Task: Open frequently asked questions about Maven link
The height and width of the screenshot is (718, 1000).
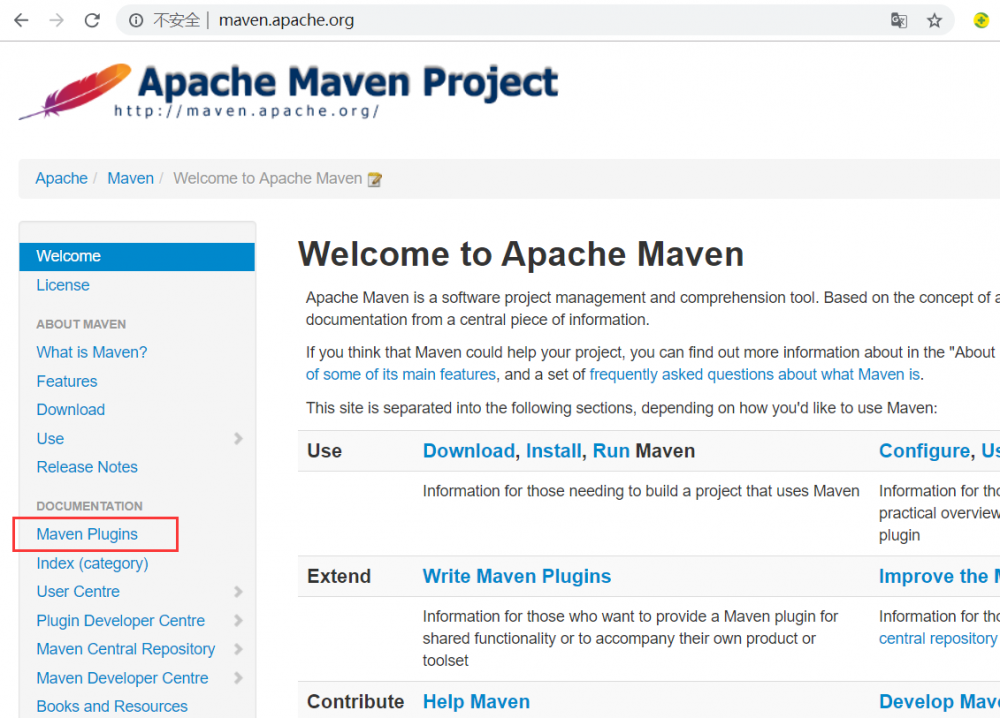Action: 754,374
